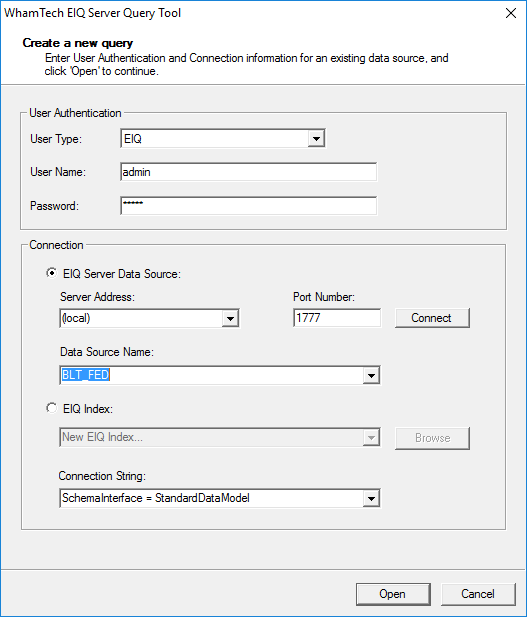
Task: Click the New EIQ Index combo box
Action: 220,437
